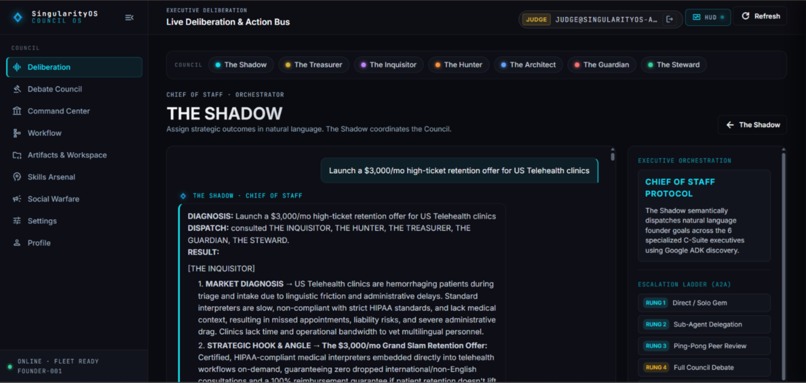Open Debate Council in the sidebar
The image size is (806, 383).
pos(75,89)
